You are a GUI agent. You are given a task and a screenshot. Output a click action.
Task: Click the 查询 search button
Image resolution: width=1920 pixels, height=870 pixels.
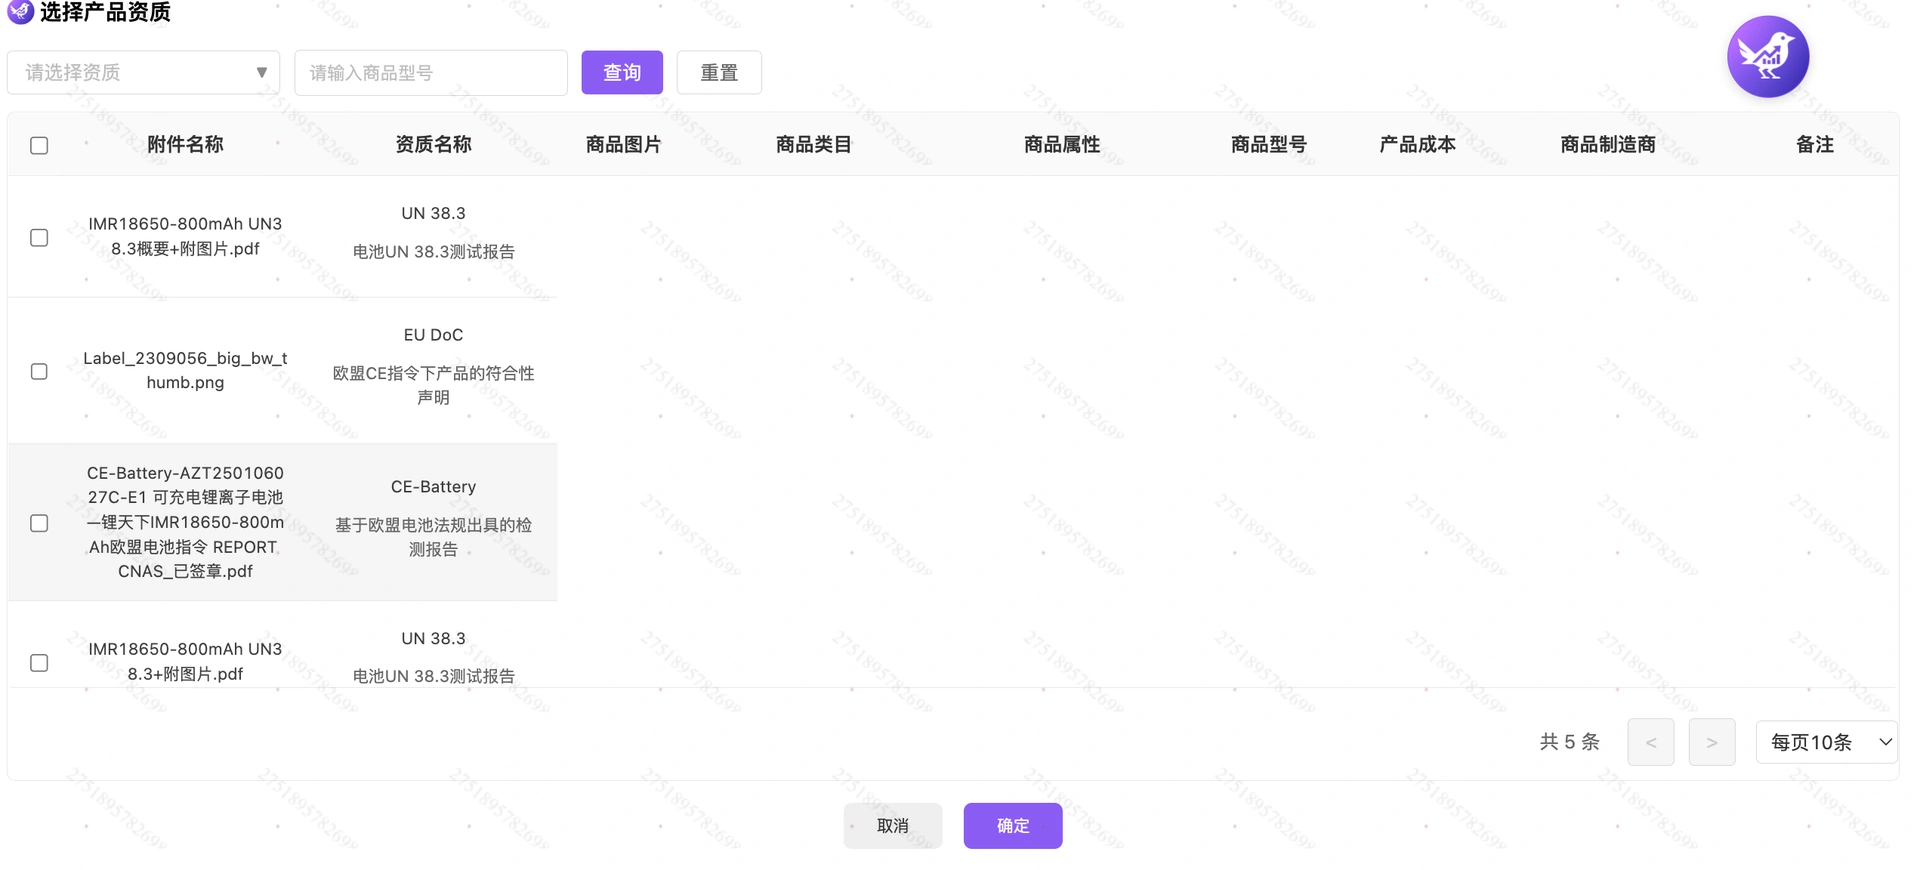(622, 73)
